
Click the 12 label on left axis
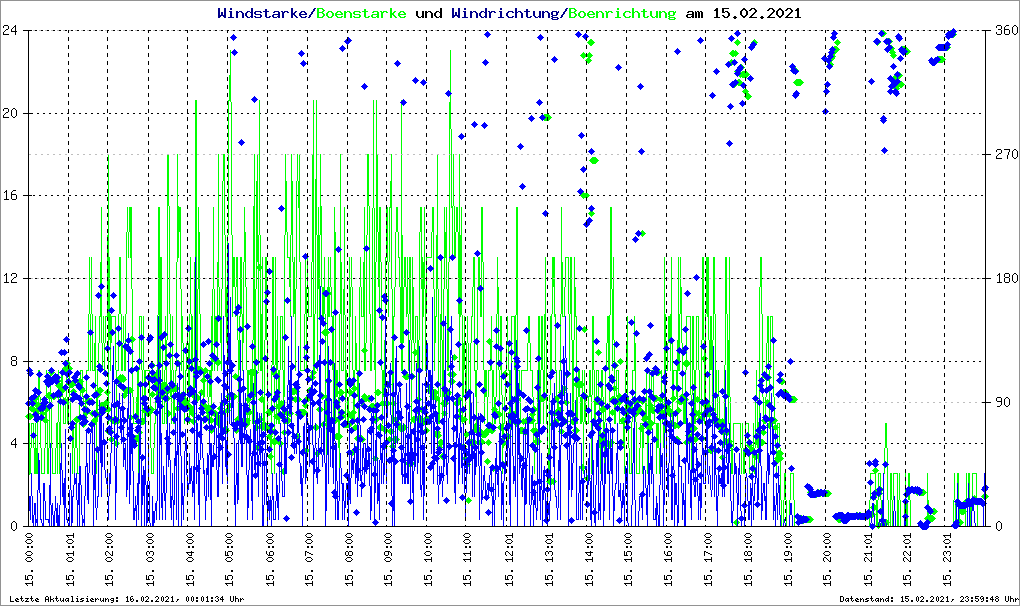pos(14,278)
